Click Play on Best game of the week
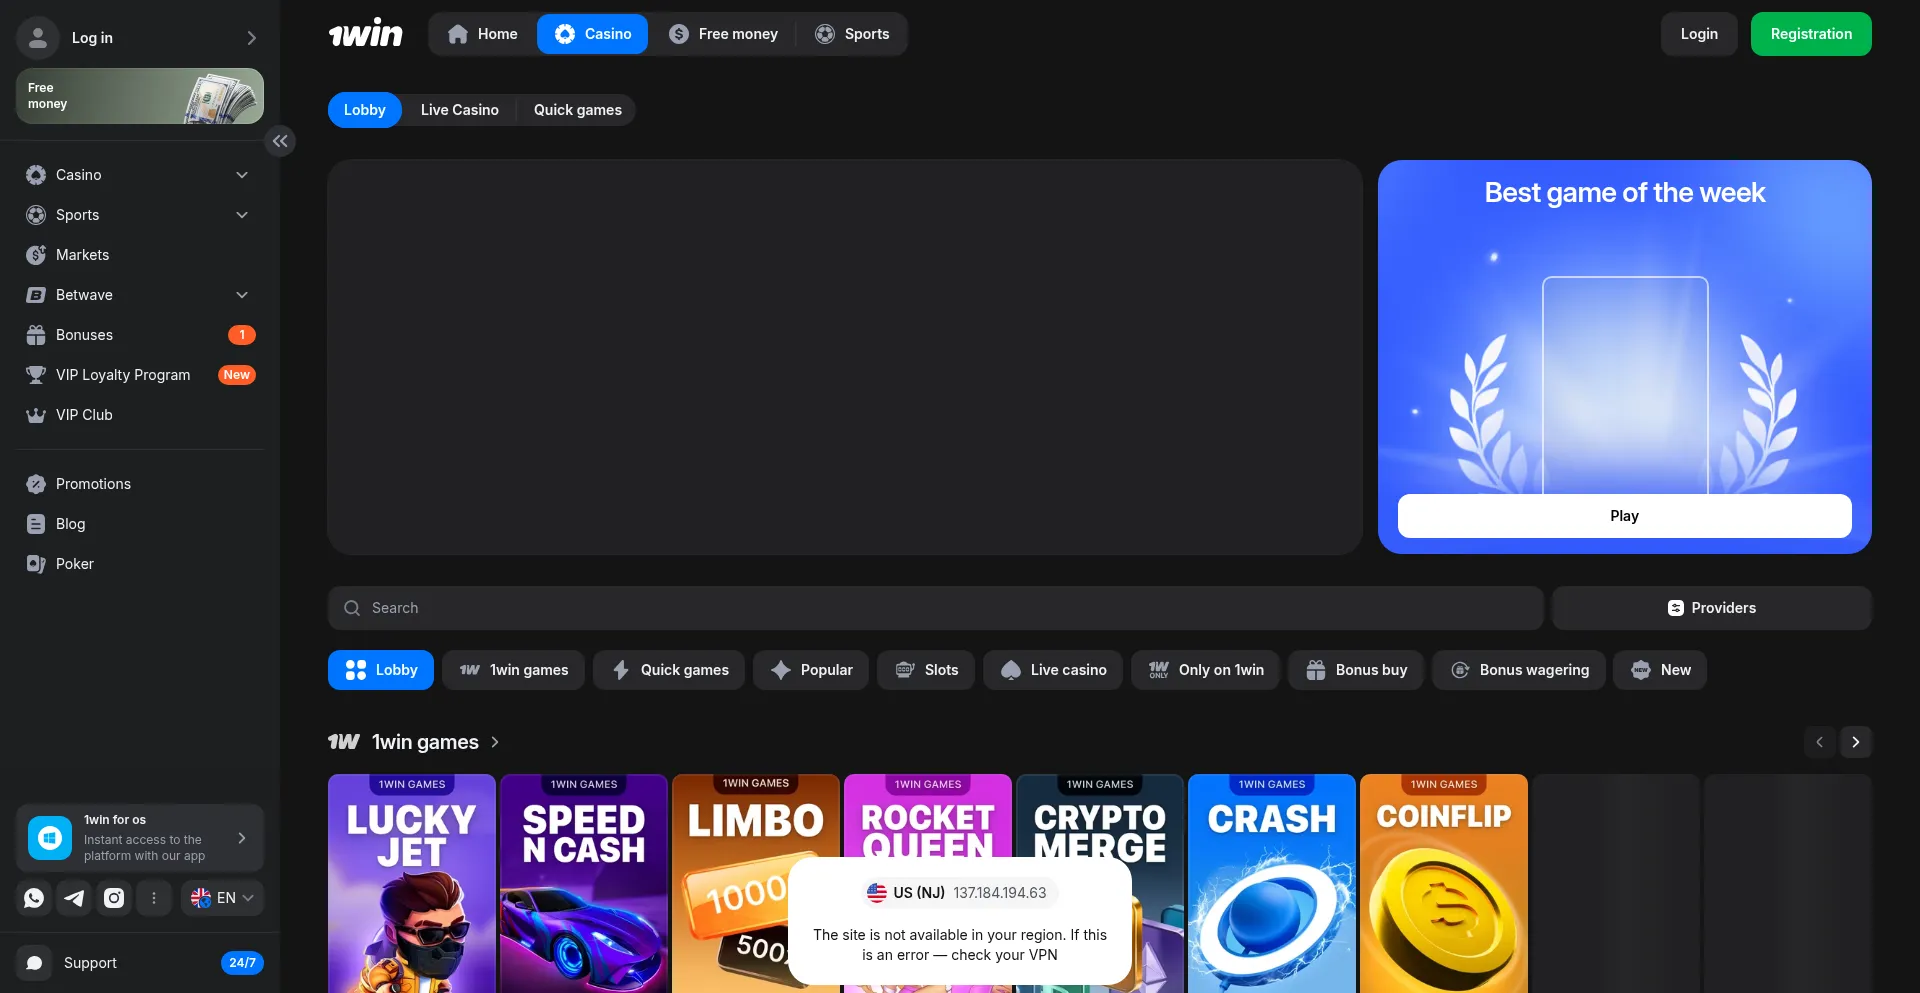 coord(1624,516)
